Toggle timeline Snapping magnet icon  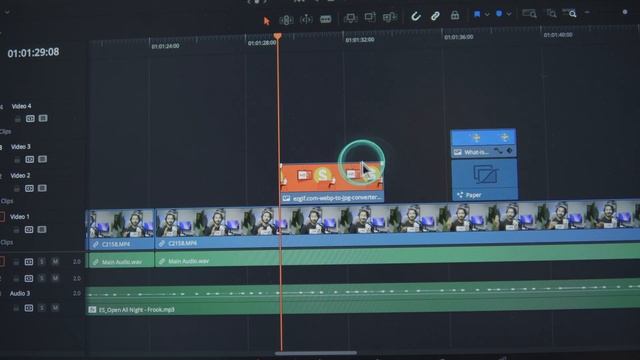[x=416, y=16]
